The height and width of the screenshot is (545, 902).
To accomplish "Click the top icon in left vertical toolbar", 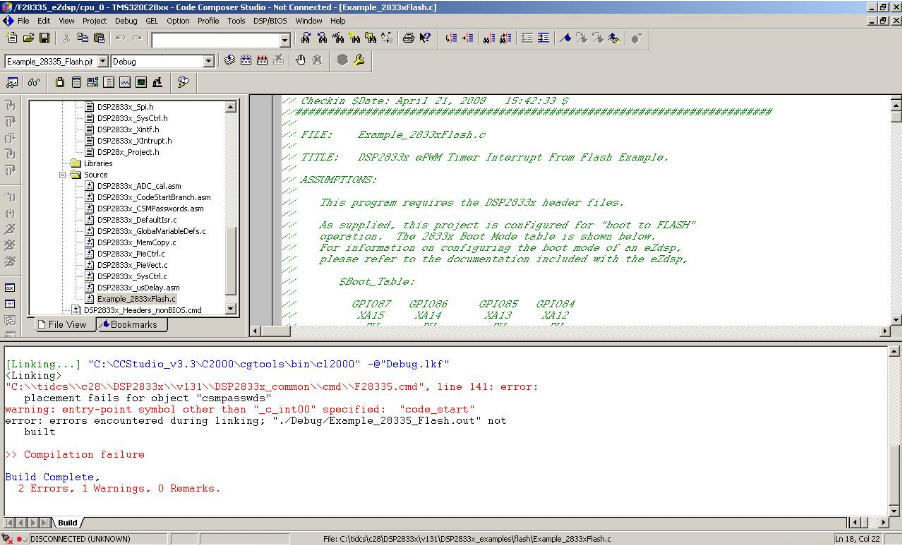I will (x=10, y=106).
